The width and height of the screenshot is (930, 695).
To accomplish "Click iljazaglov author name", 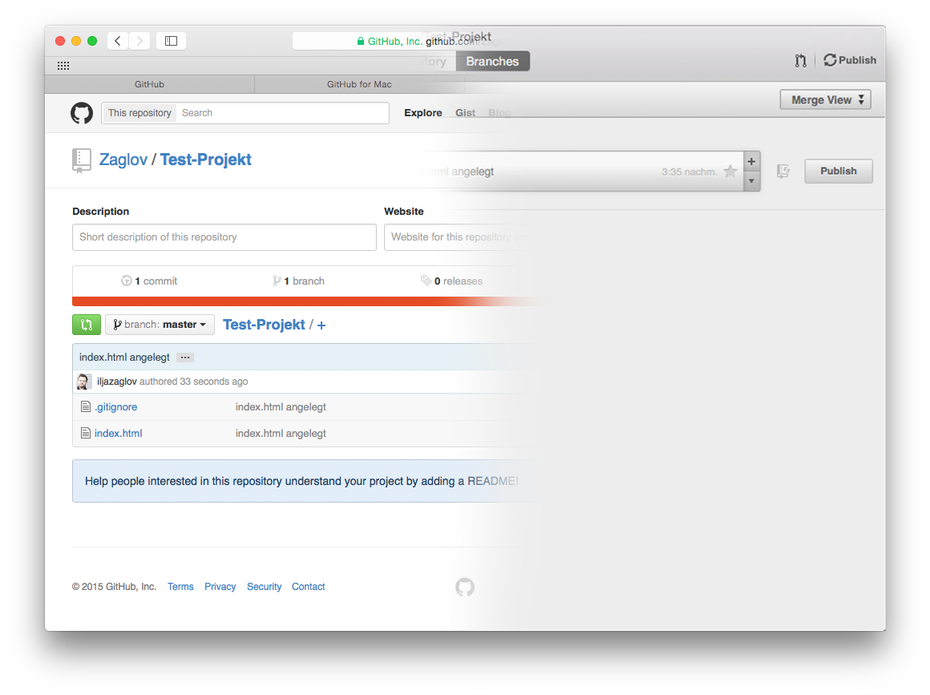I will coord(117,381).
